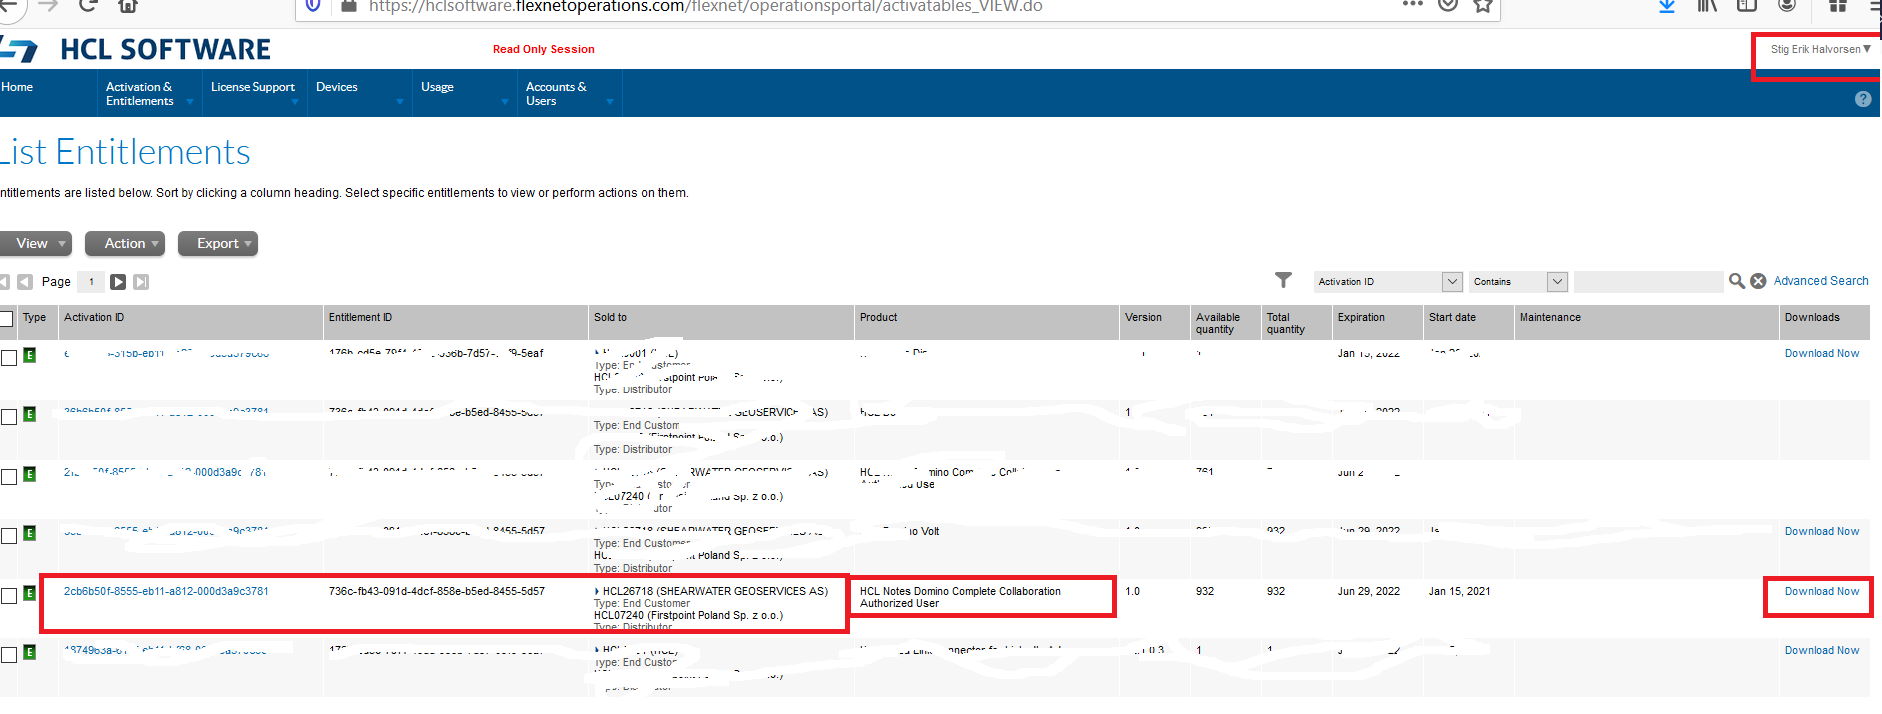Clear search with the X icon
This screenshot has height=714, width=1882.
pos(1758,282)
